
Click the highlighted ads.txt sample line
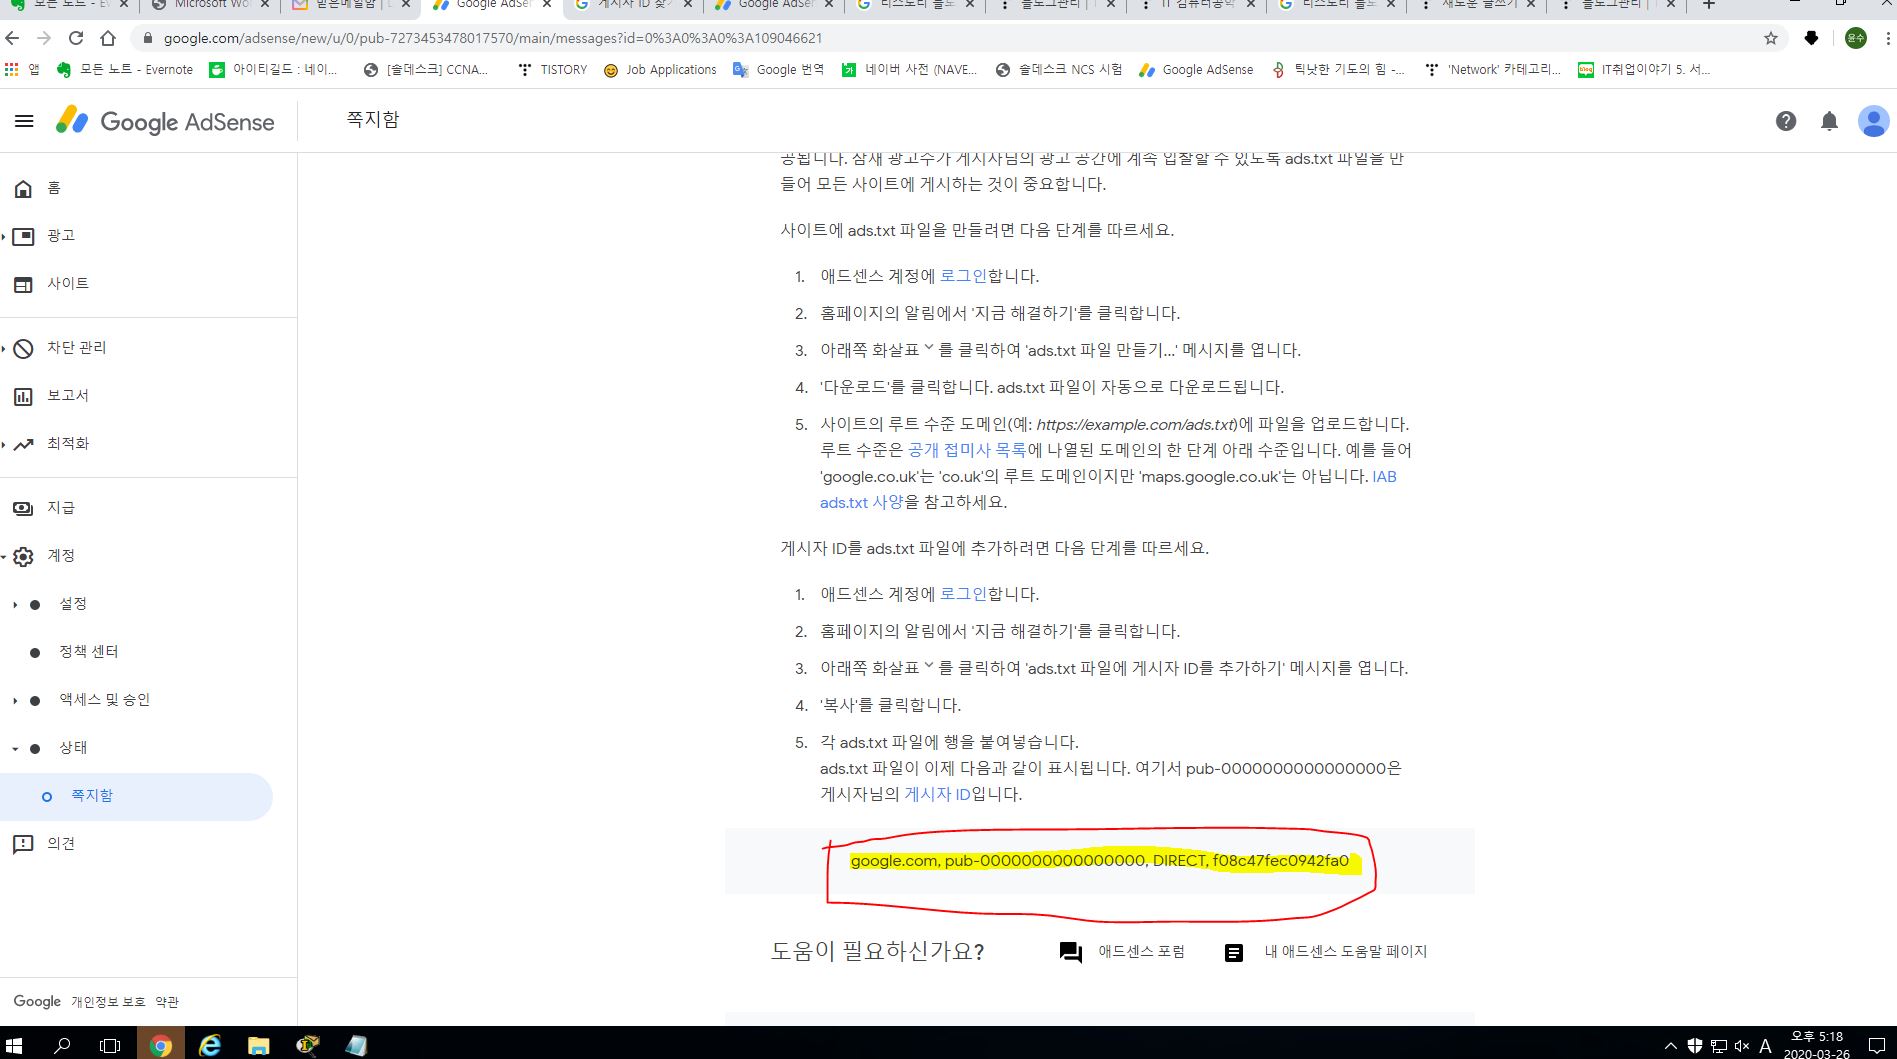click(1099, 861)
